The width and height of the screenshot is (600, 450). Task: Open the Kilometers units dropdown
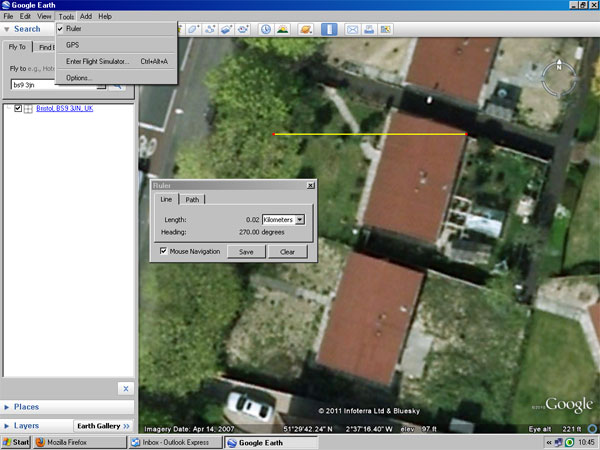tap(283, 219)
